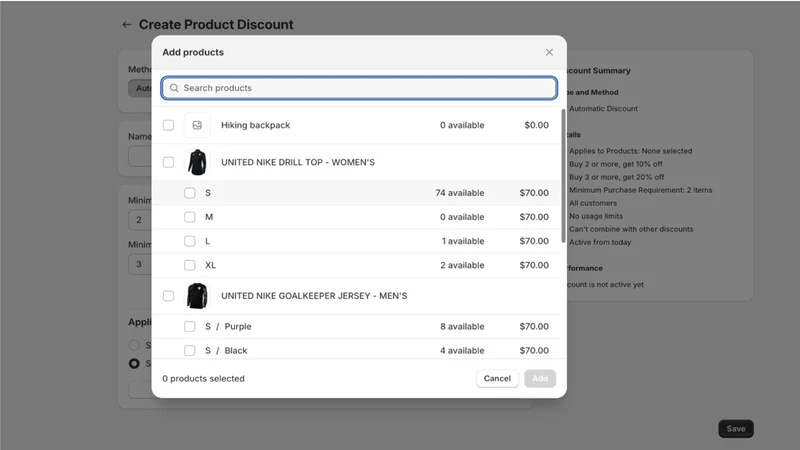Click the Hiking backpack placeholder image icon
This screenshot has height=450, width=800.
coord(197,125)
